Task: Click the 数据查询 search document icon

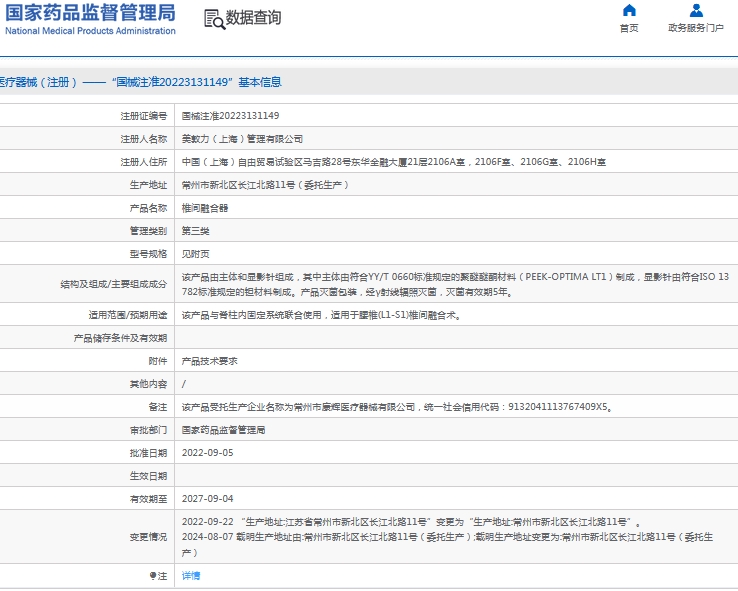Action: tap(214, 19)
